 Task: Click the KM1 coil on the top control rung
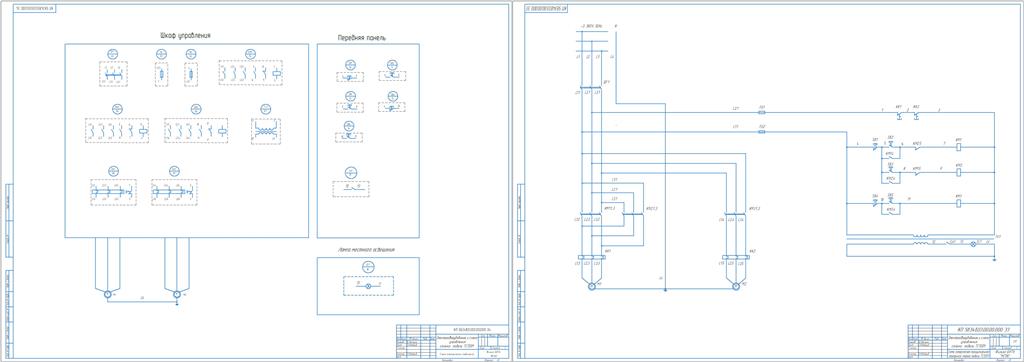[959, 147]
